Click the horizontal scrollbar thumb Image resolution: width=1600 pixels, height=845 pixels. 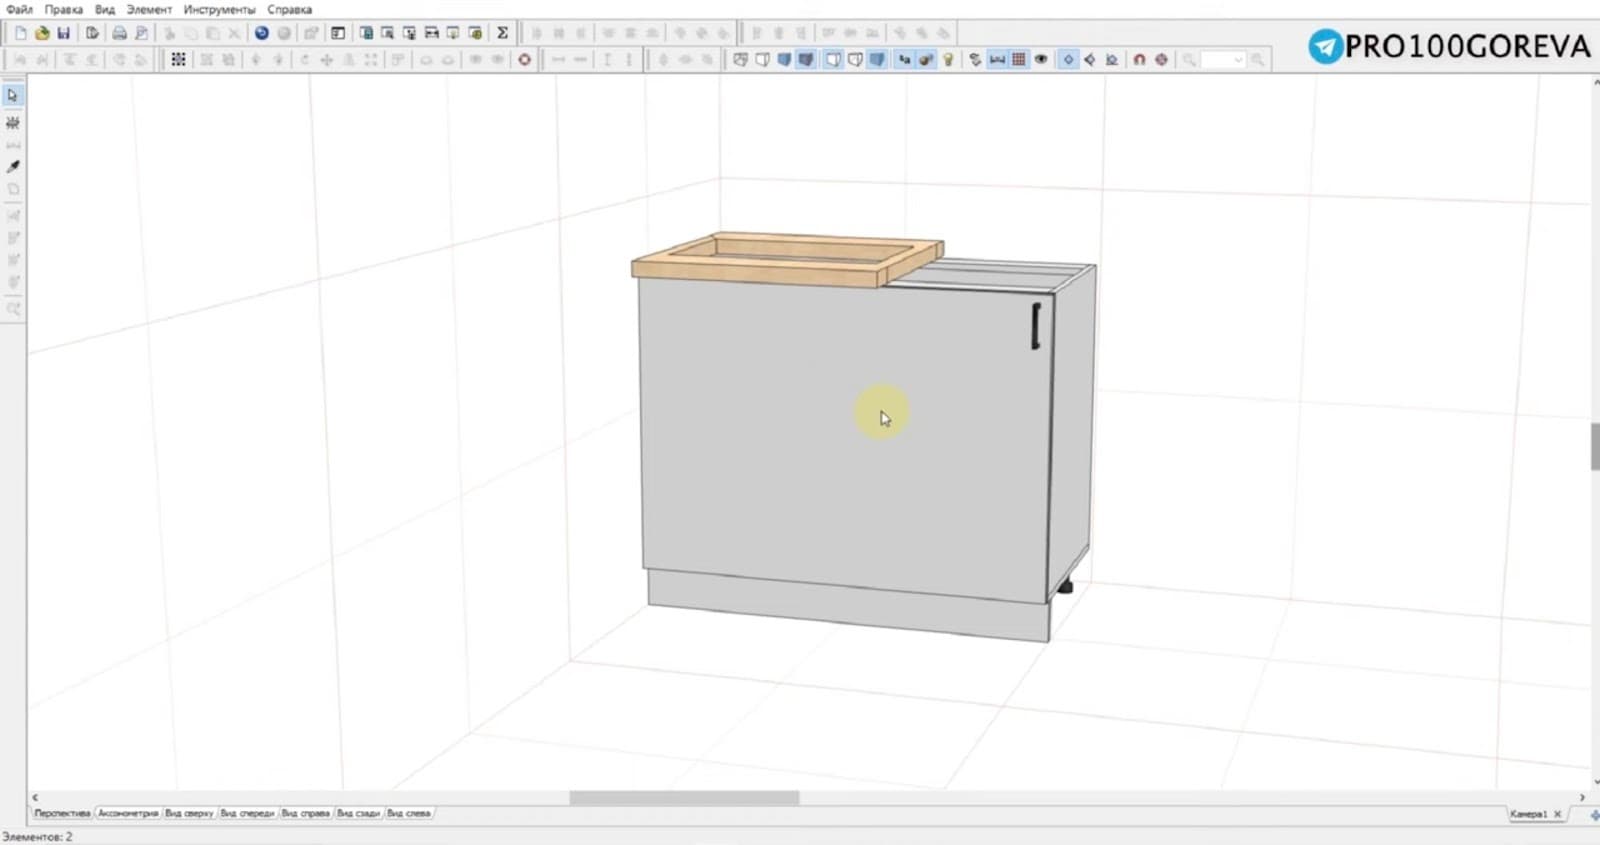coord(684,798)
